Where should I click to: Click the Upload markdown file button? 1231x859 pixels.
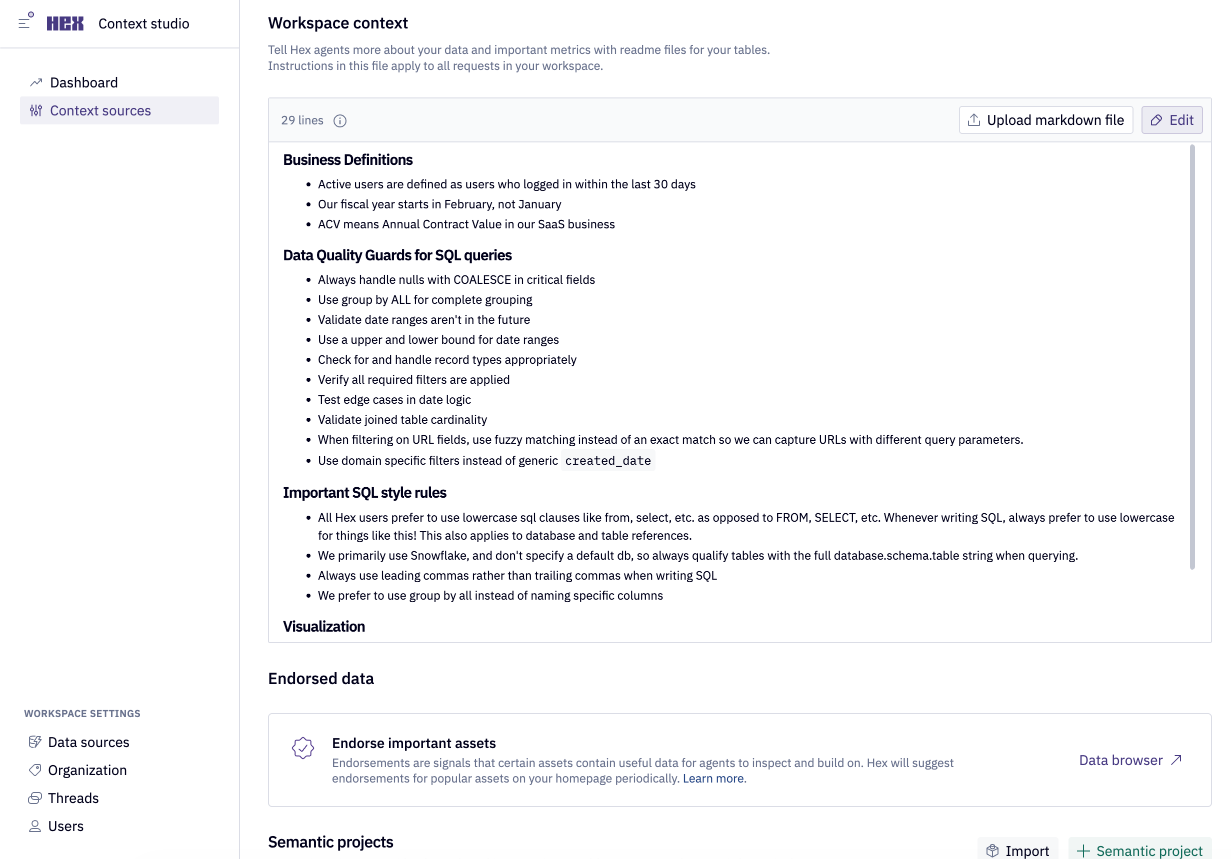(1045, 119)
